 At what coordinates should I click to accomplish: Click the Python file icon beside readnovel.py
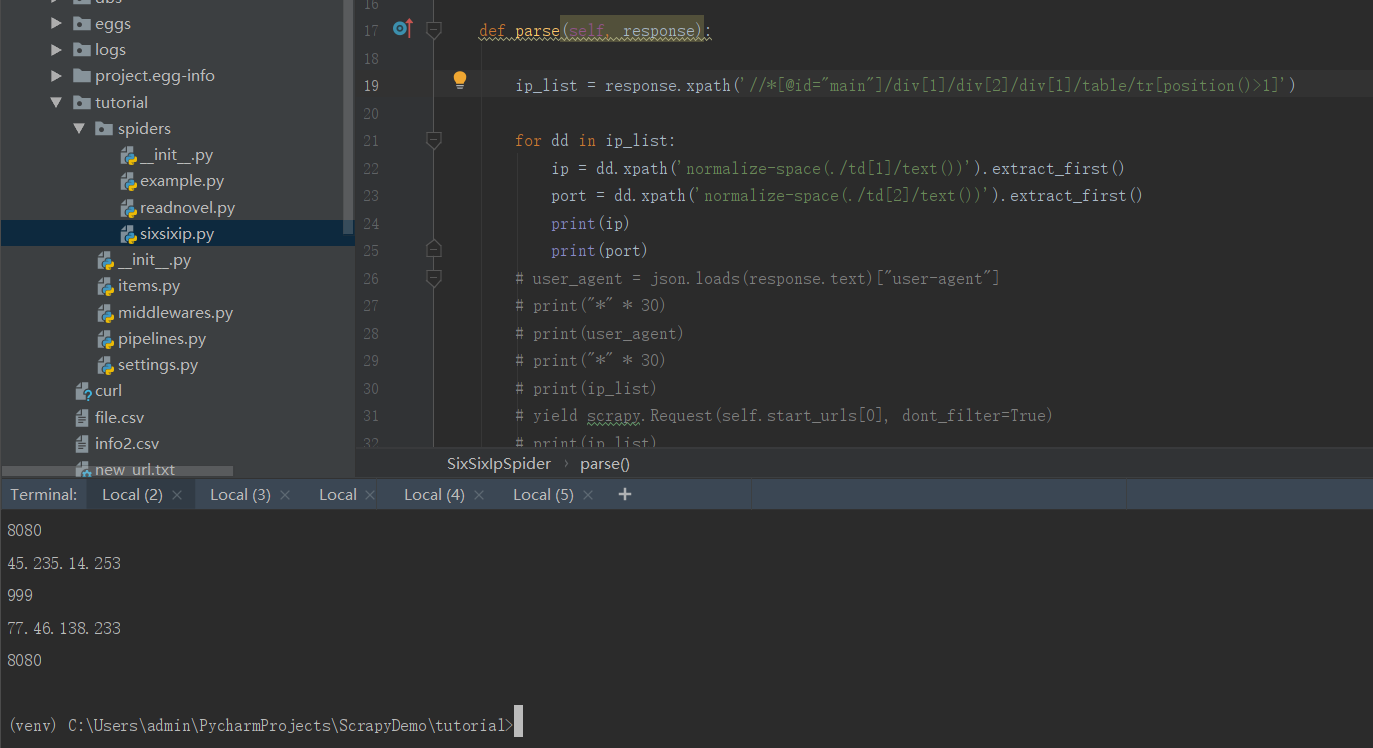[x=128, y=208]
